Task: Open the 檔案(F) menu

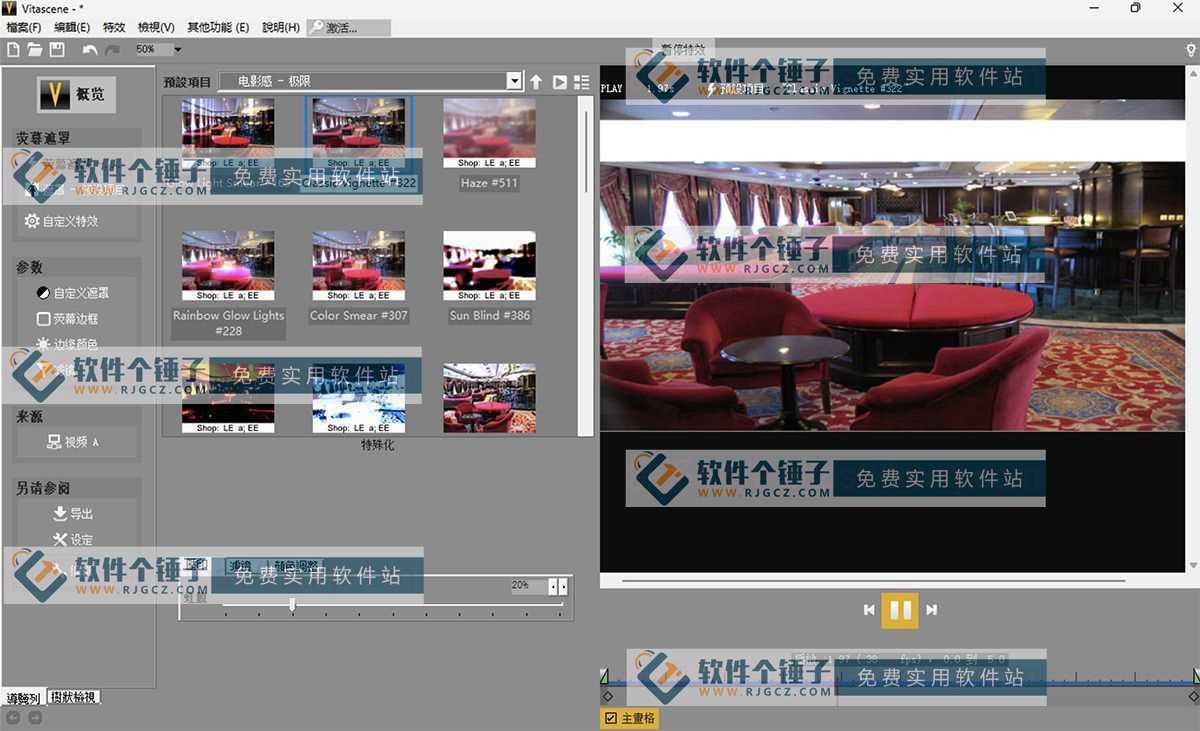Action: tap(24, 28)
